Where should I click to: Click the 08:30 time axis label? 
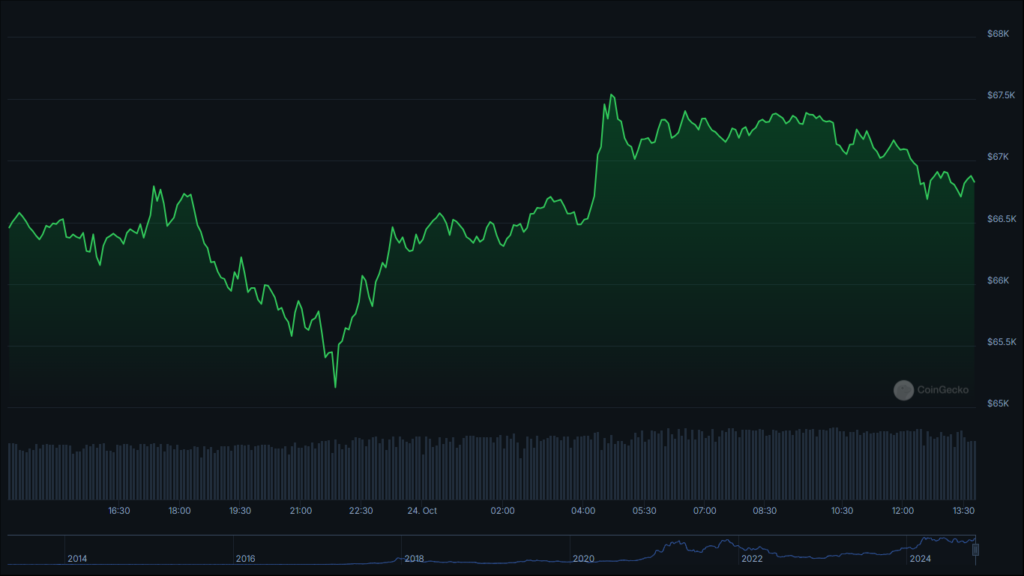point(764,511)
